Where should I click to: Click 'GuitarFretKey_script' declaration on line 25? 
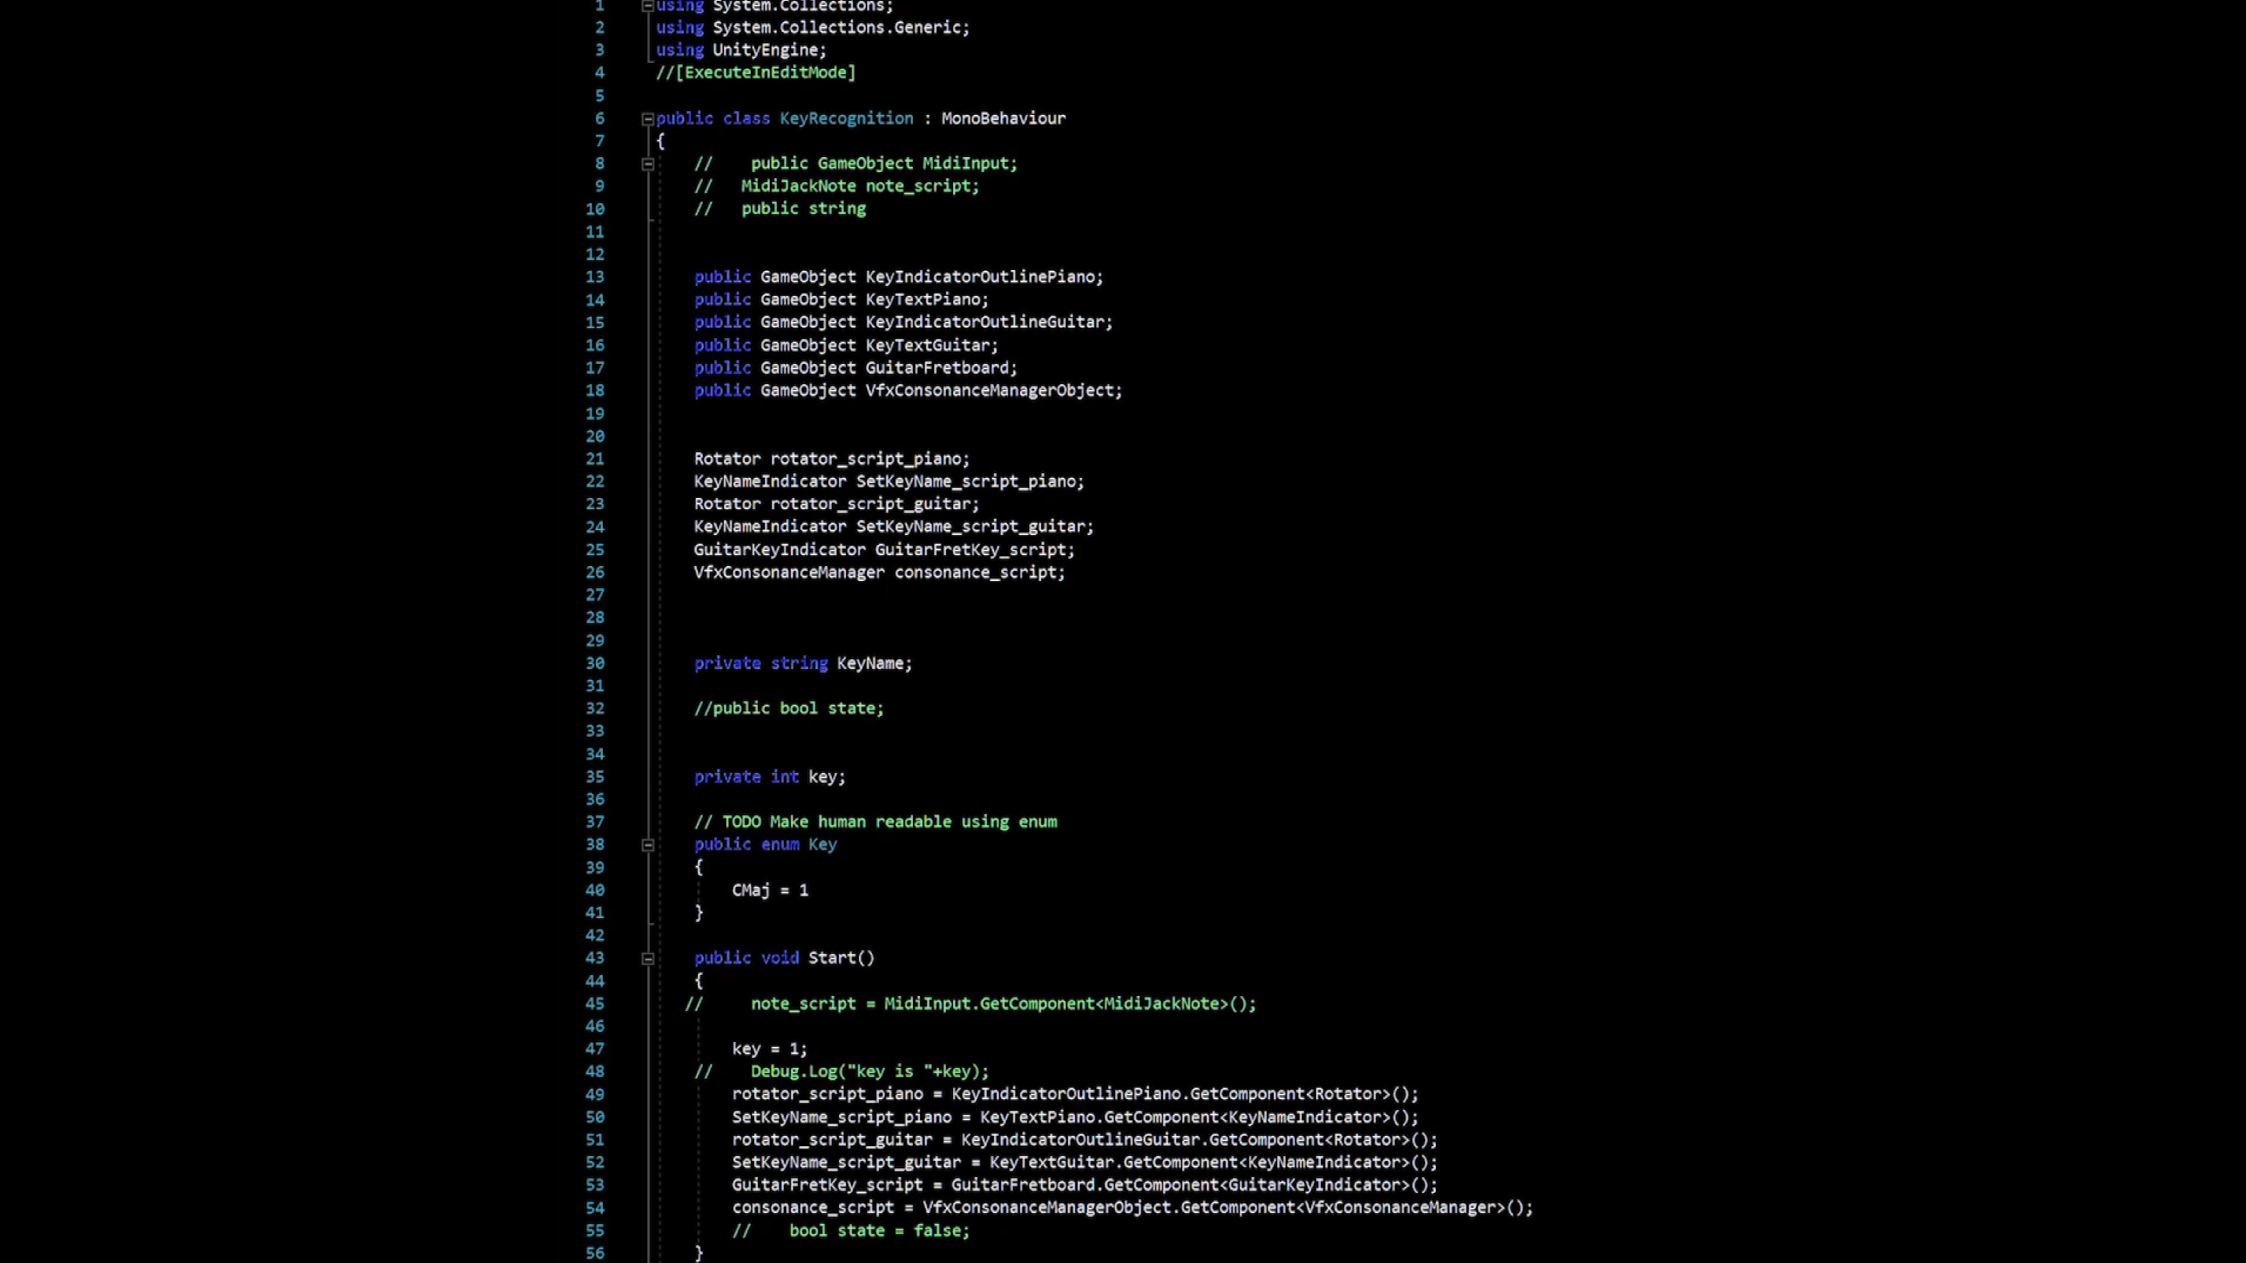tap(970, 550)
